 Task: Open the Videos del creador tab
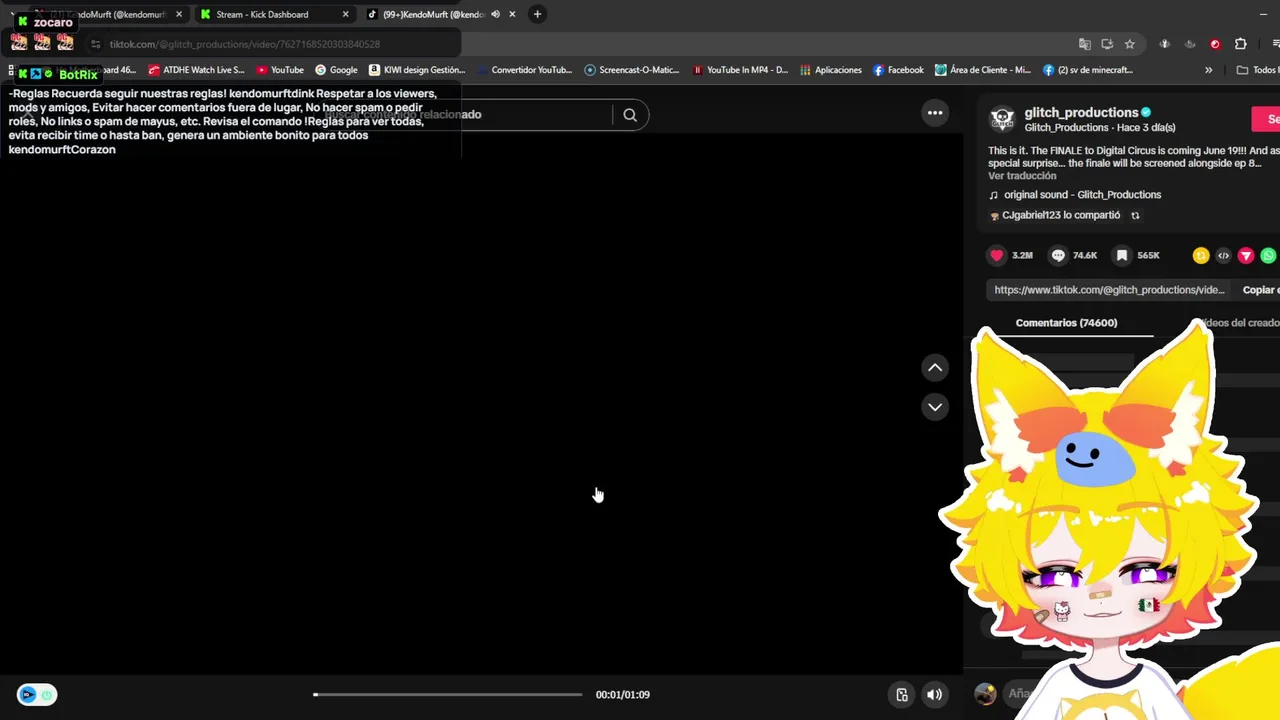(x=1238, y=323)
